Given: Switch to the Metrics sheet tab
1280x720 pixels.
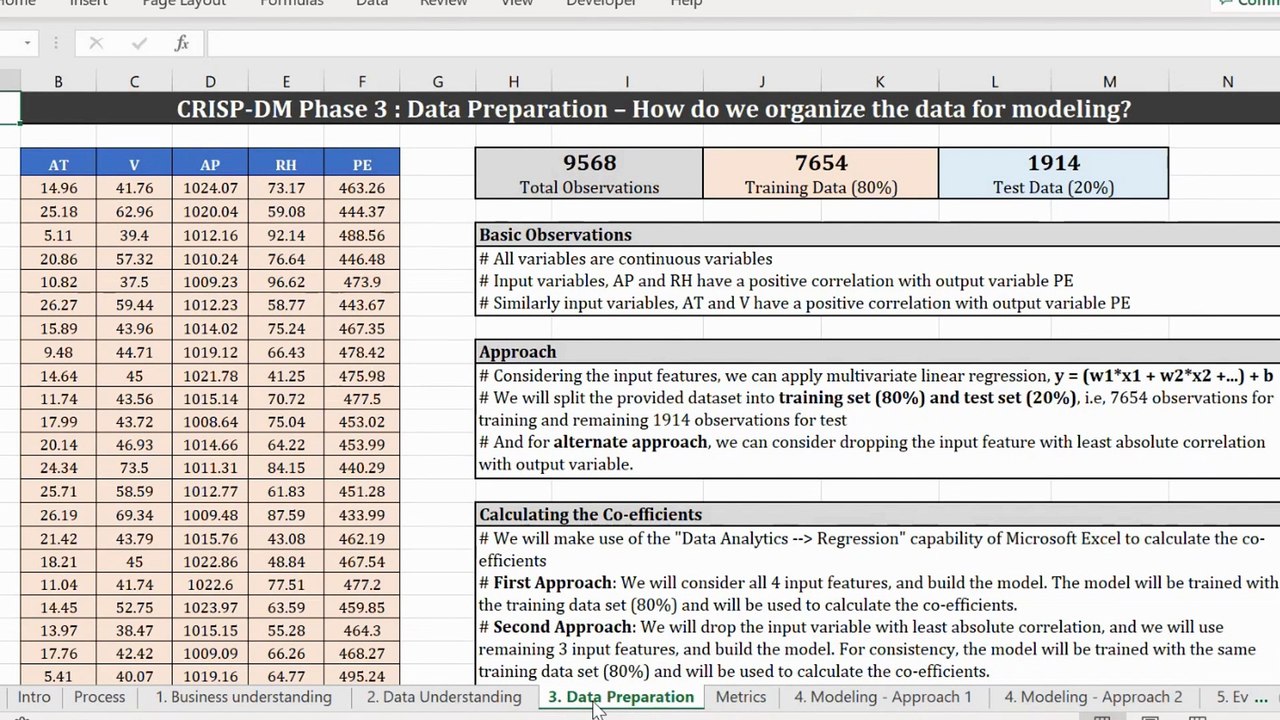Looking at the screenshot, I should tap(741, 697).
